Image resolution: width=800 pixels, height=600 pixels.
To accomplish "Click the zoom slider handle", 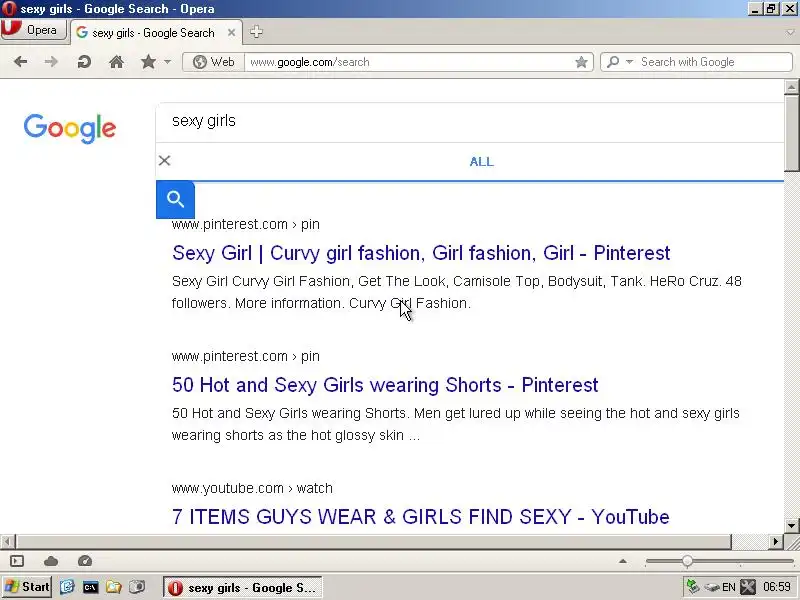I will click(687, 561).
